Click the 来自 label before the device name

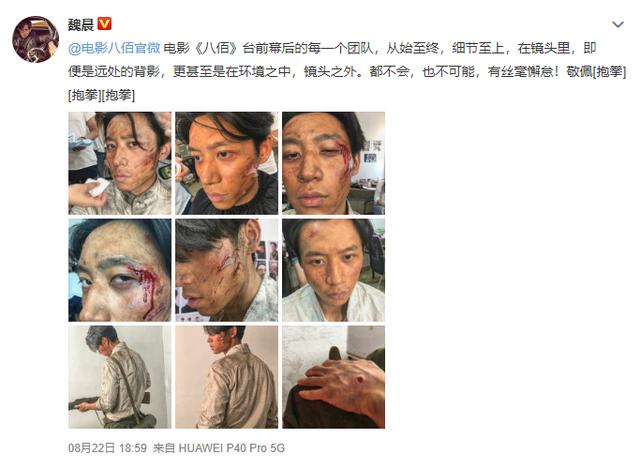click(164, 448)
